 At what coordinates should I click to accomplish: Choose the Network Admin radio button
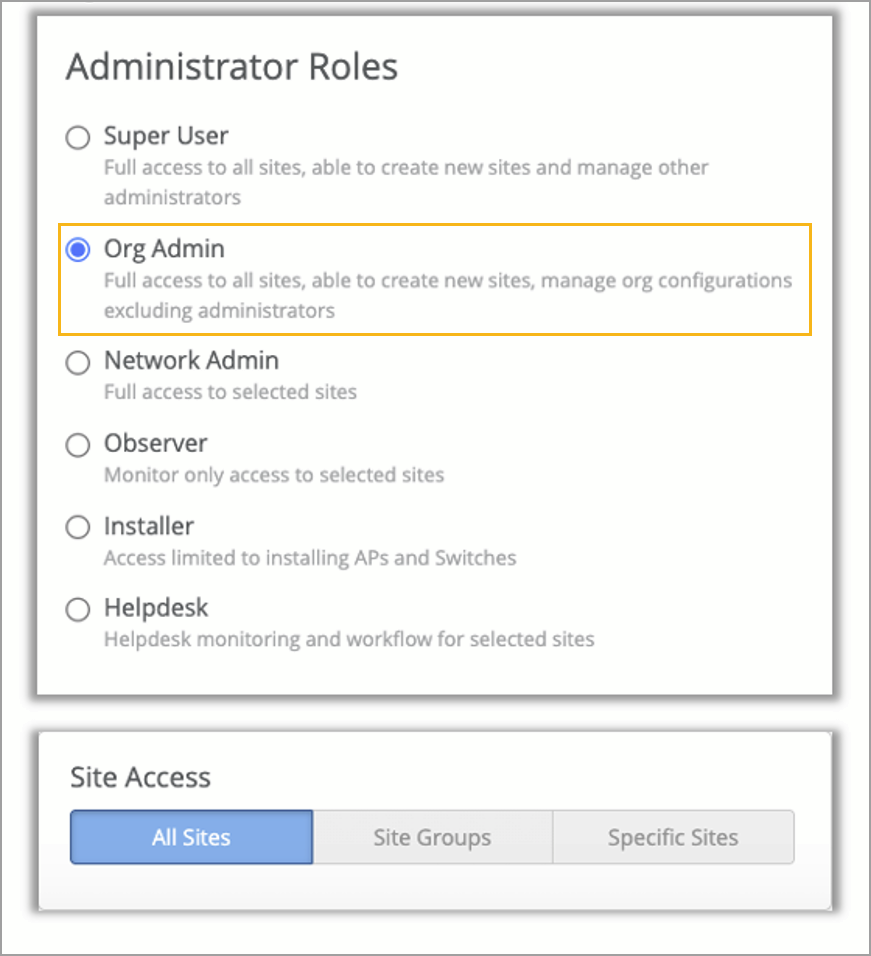(x=78, y=362)
